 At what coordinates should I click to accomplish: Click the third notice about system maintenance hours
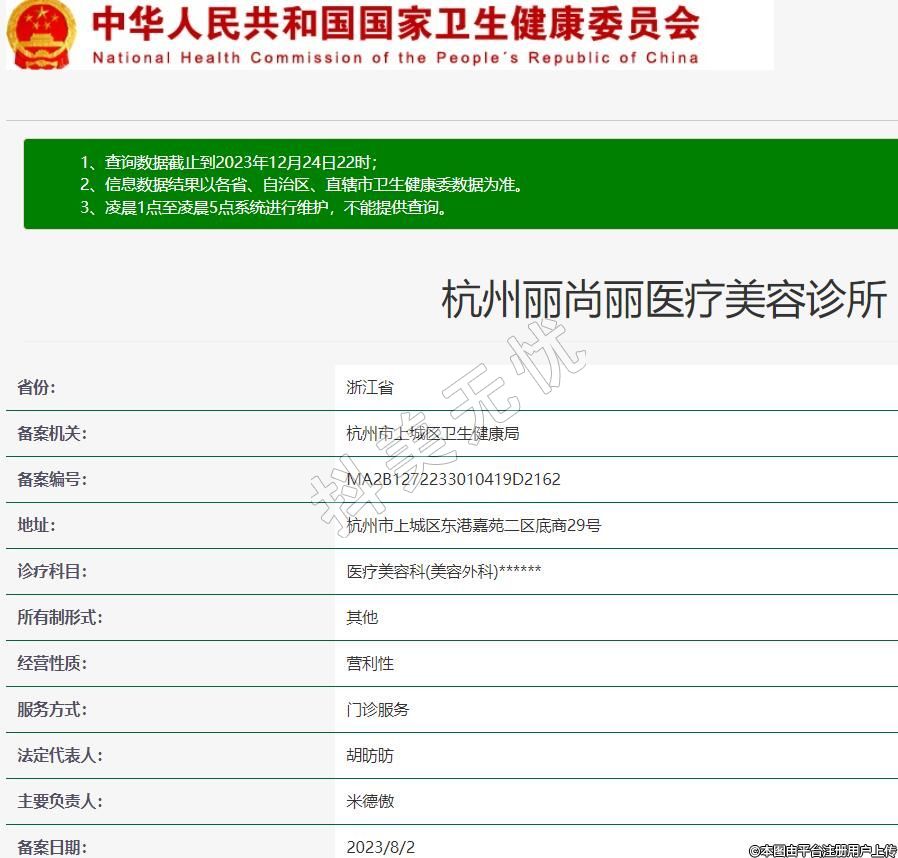[x=264, y=208]
